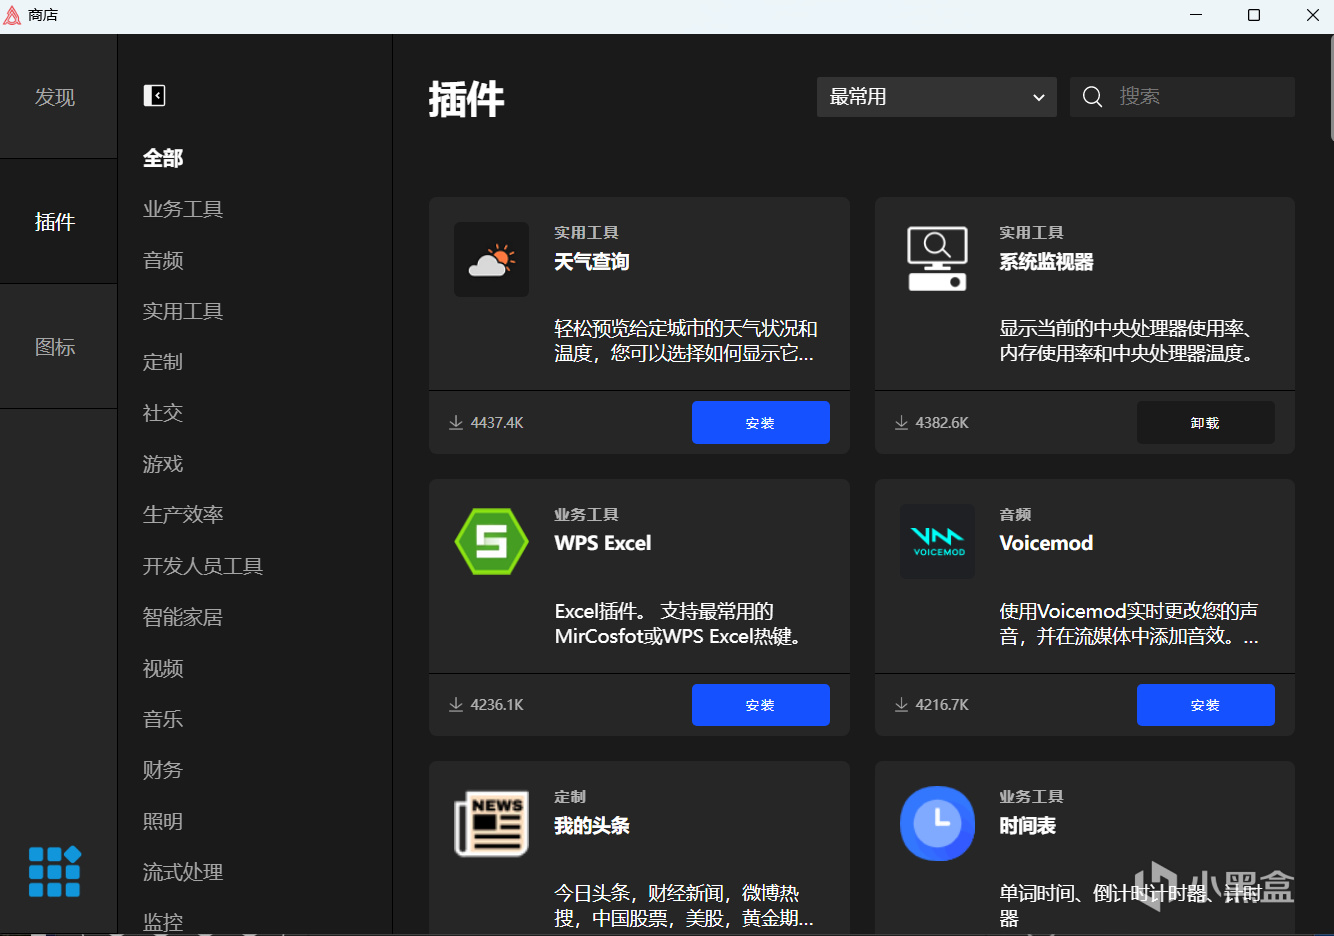Click the 4382.6K download count
The height and width of the screenshot is (936, 1334).
[942, 423]
